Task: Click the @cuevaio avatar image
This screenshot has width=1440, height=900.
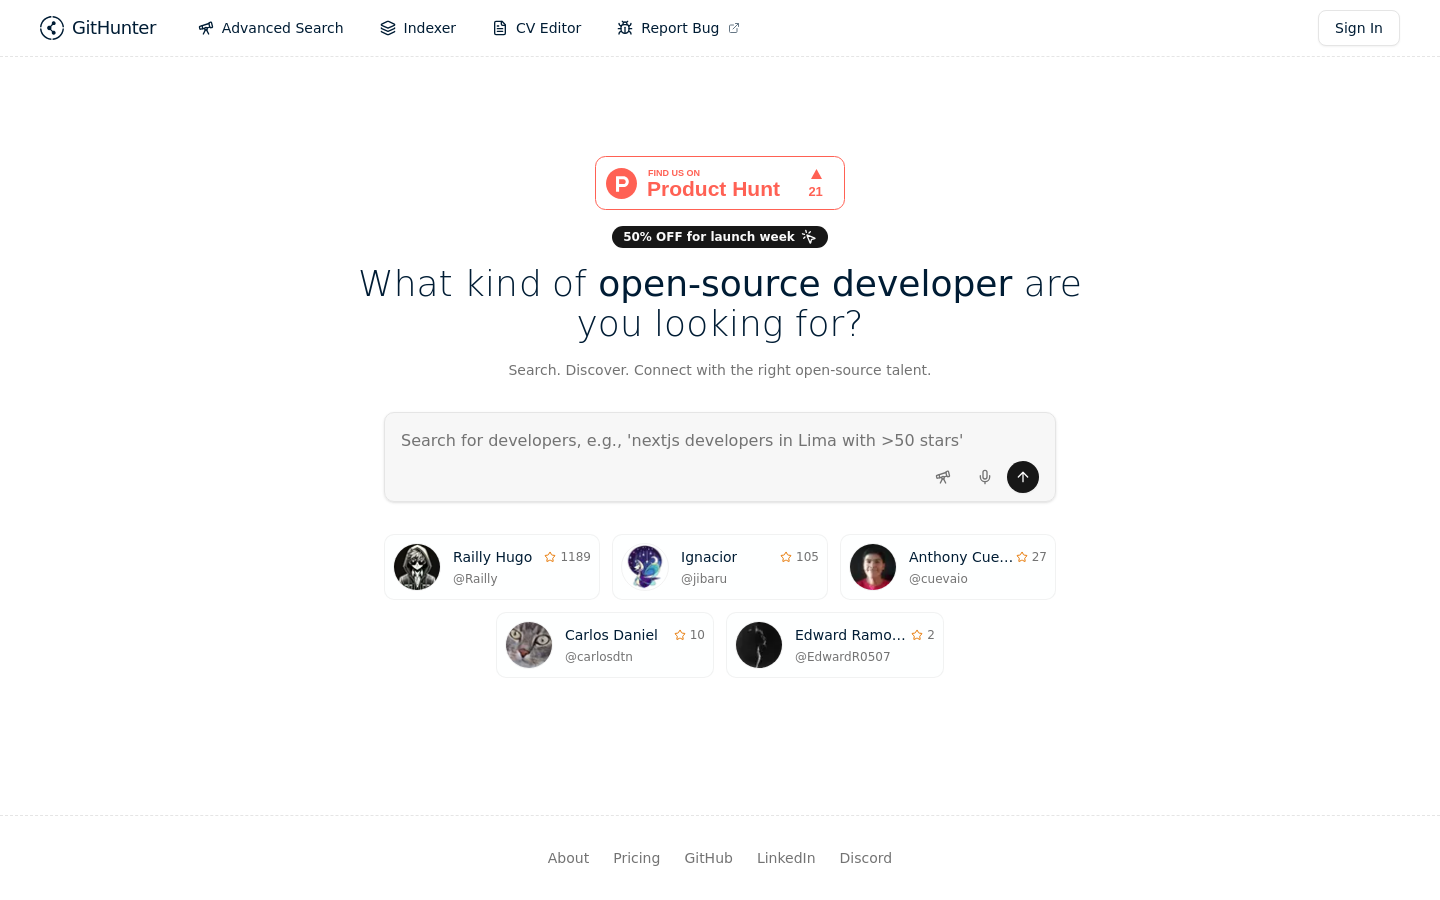Action: pyautogui.click(x=873, y=567)
